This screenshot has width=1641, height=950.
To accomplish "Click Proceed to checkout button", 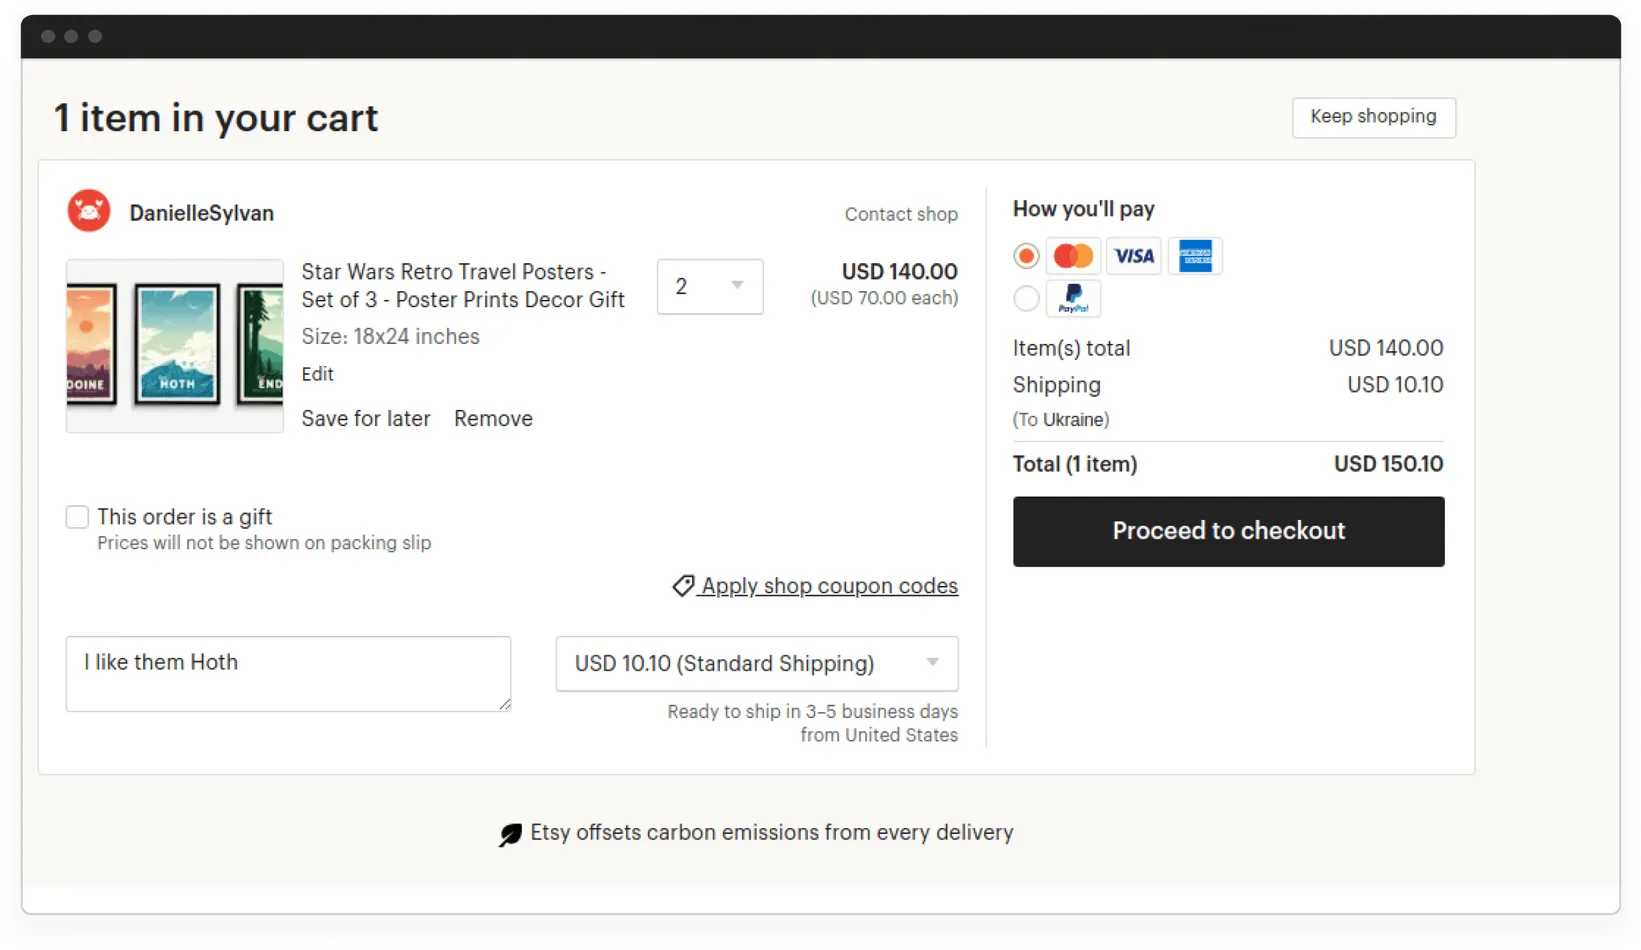I will pos(1229,532).
